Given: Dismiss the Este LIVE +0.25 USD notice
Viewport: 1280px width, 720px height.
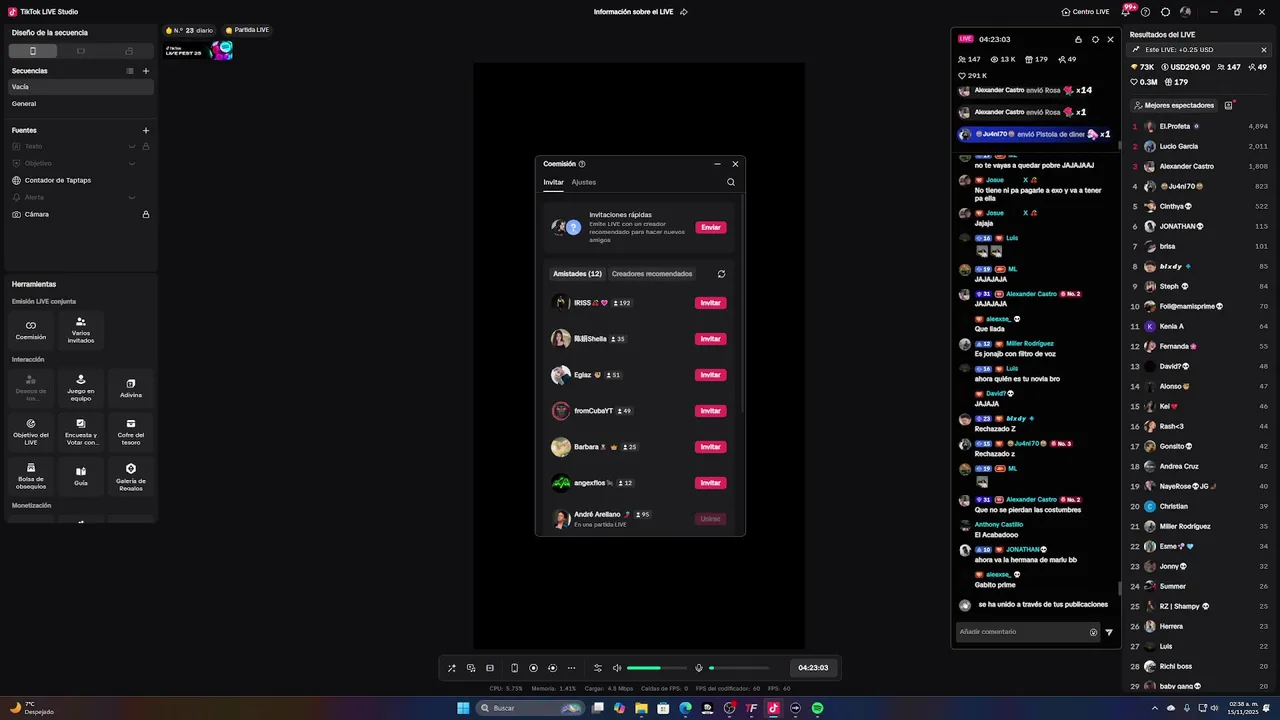Looking at the screenshot, I should click(1264, 49).
